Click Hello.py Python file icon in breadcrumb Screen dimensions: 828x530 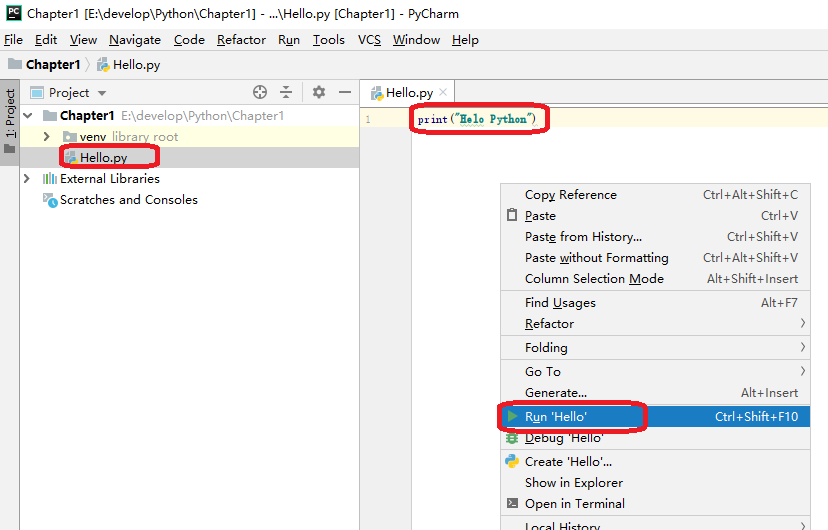tap(103, 64)
